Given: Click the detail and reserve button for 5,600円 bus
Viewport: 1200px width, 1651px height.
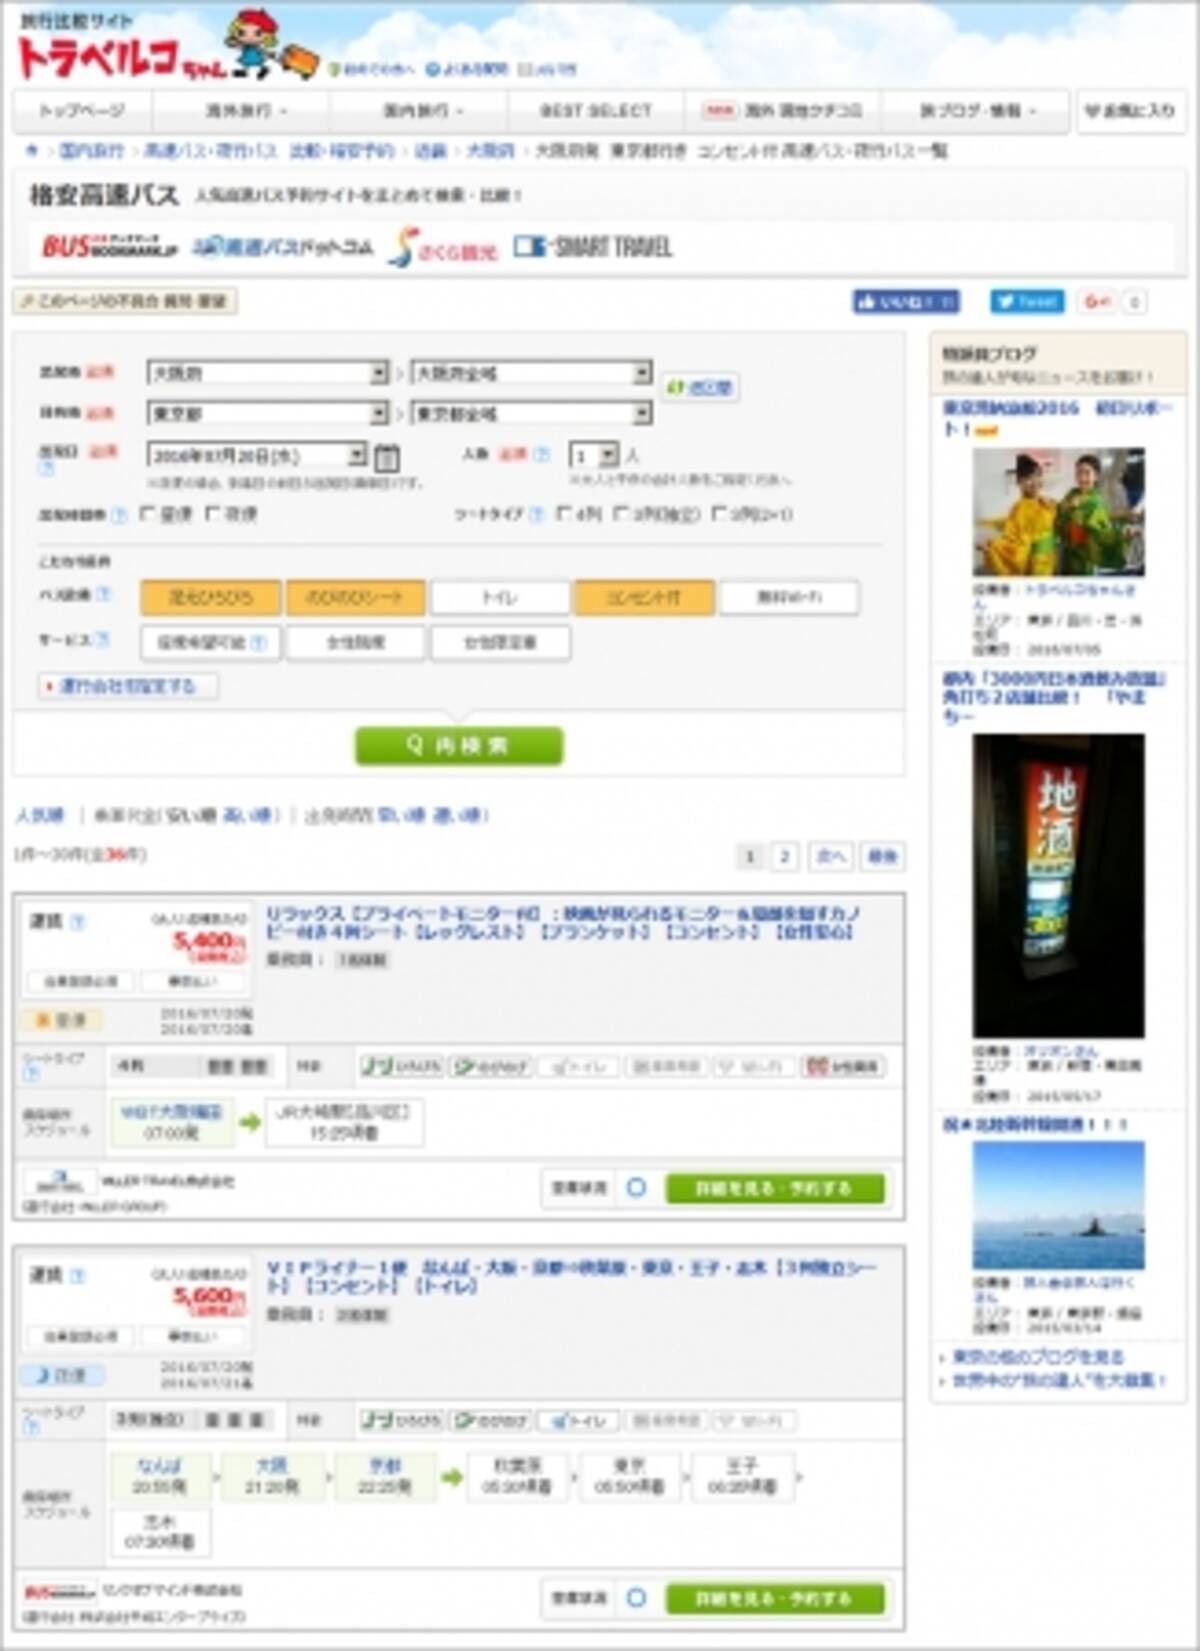Looking at the screenshot, I should [775, 1598].
